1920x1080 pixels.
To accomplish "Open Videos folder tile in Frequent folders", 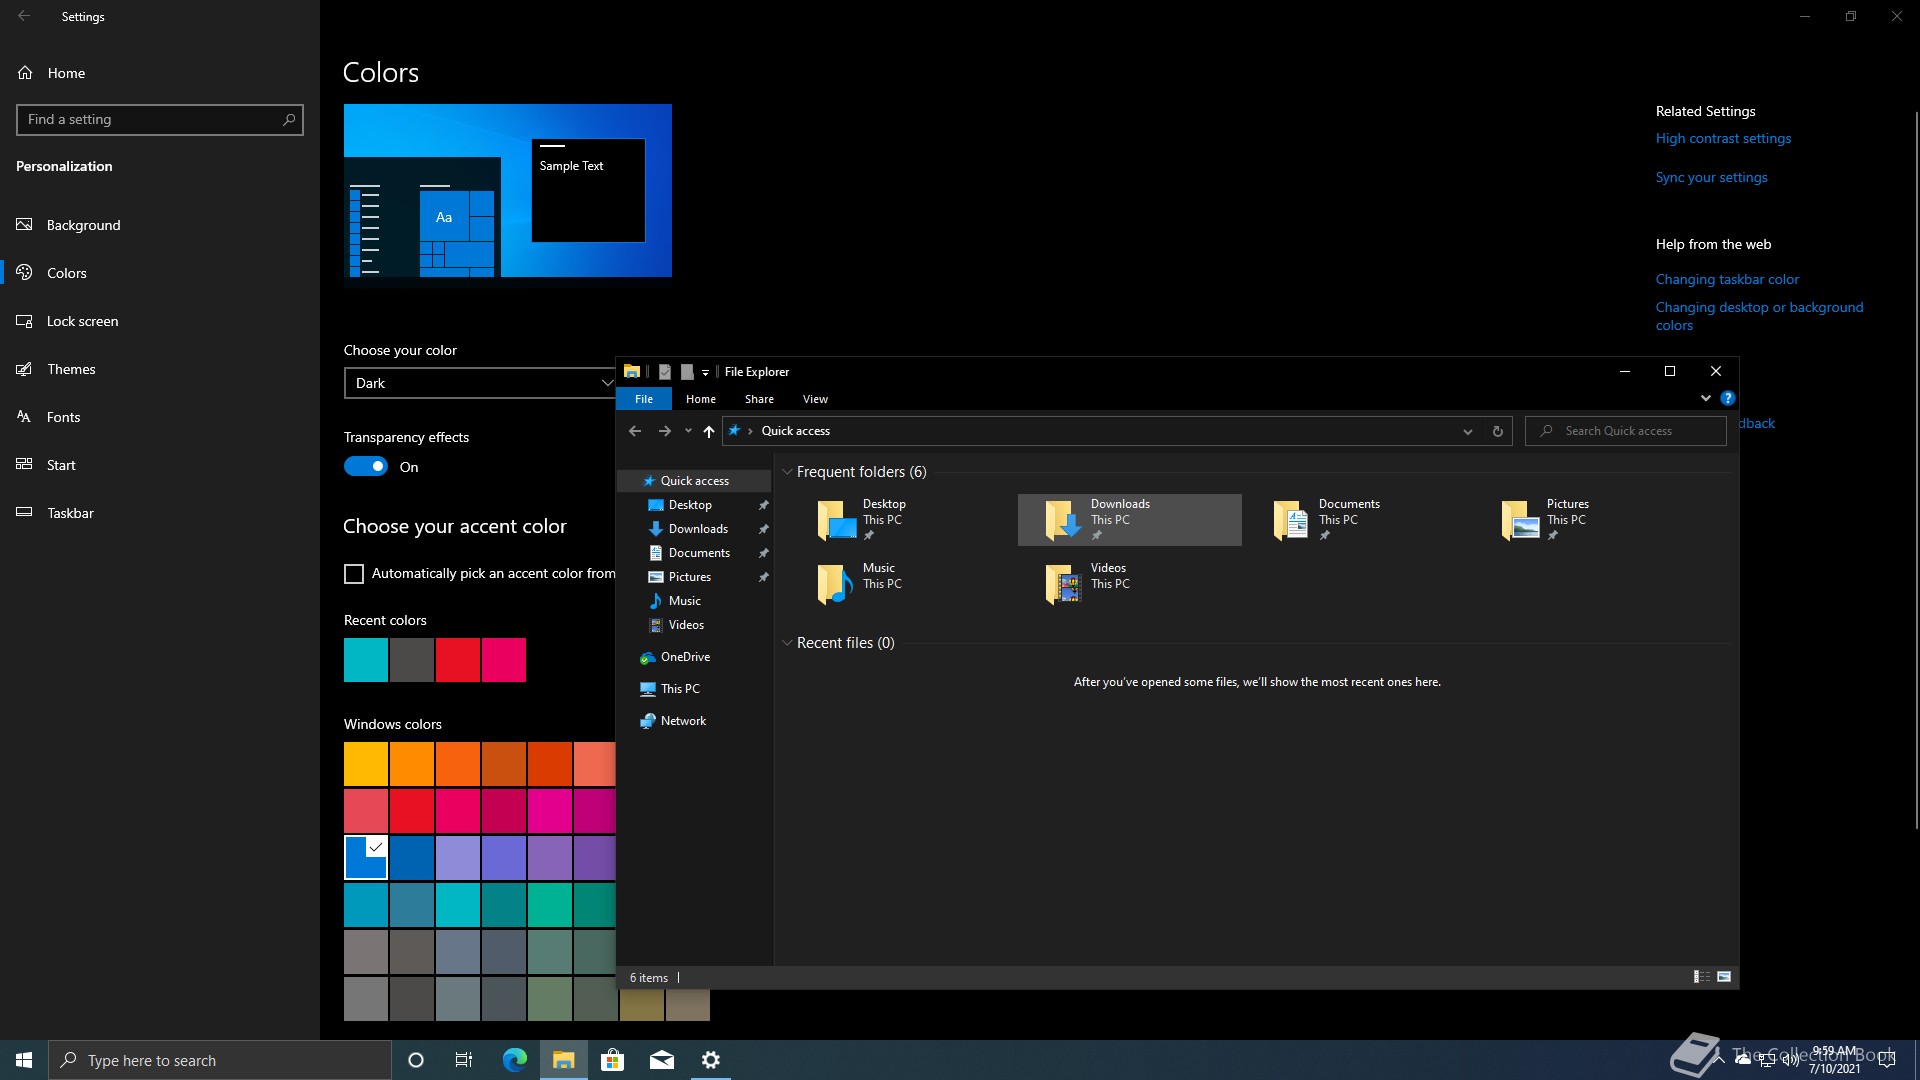I will tap(1129, 583).
